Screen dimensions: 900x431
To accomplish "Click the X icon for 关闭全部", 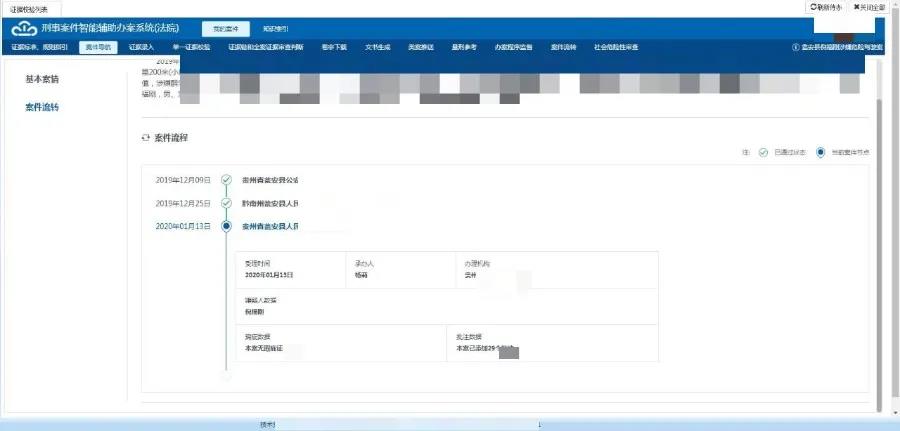I will [856, 7].
